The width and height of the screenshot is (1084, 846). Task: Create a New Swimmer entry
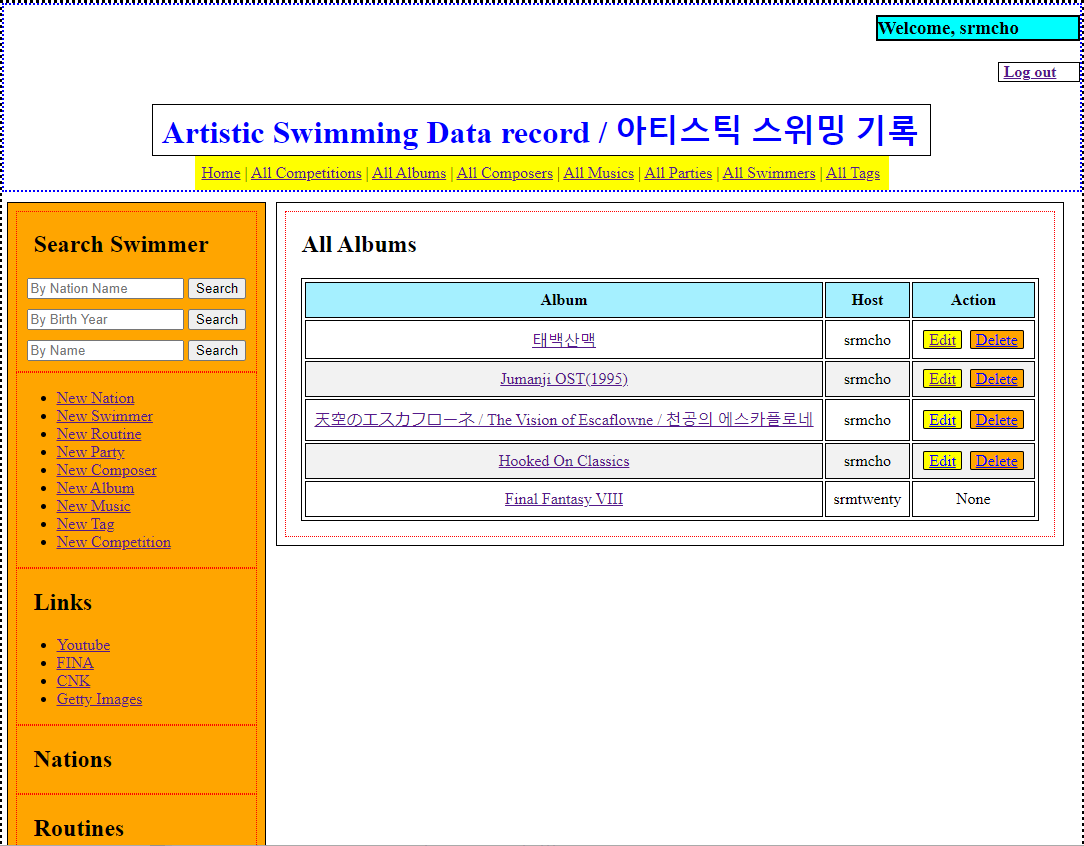tap(104, 415)
